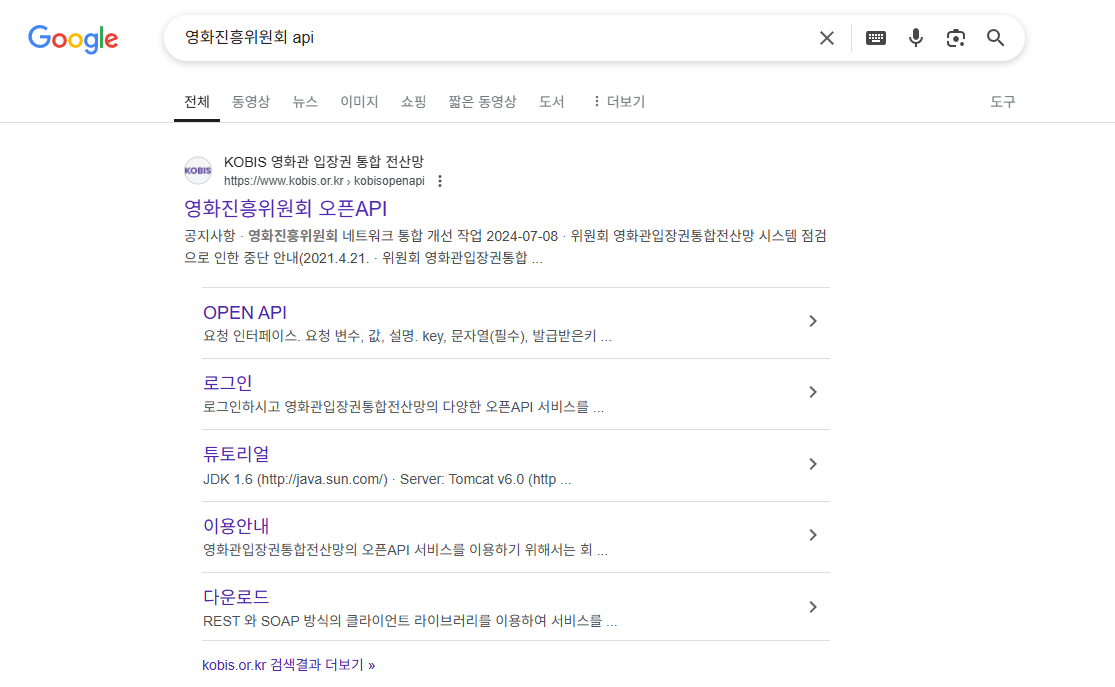1115x687 pixels.
Task: Open the 이용안내 sitelink
Action: click(x=236, y=526)
